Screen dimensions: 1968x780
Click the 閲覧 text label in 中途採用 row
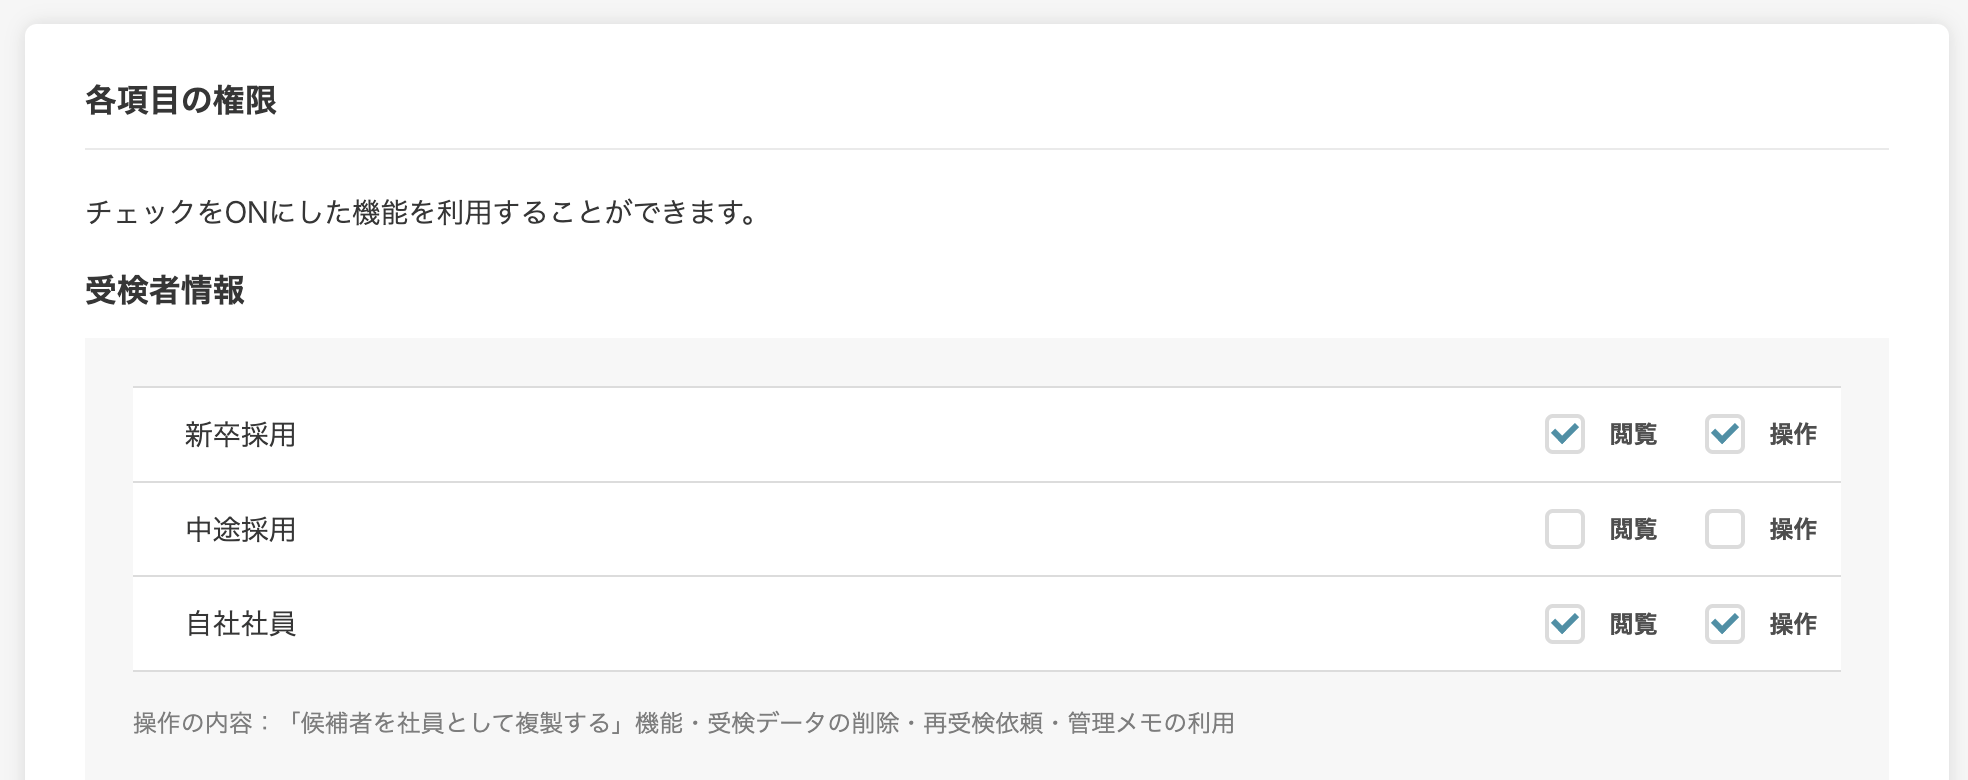[1633, 529]
